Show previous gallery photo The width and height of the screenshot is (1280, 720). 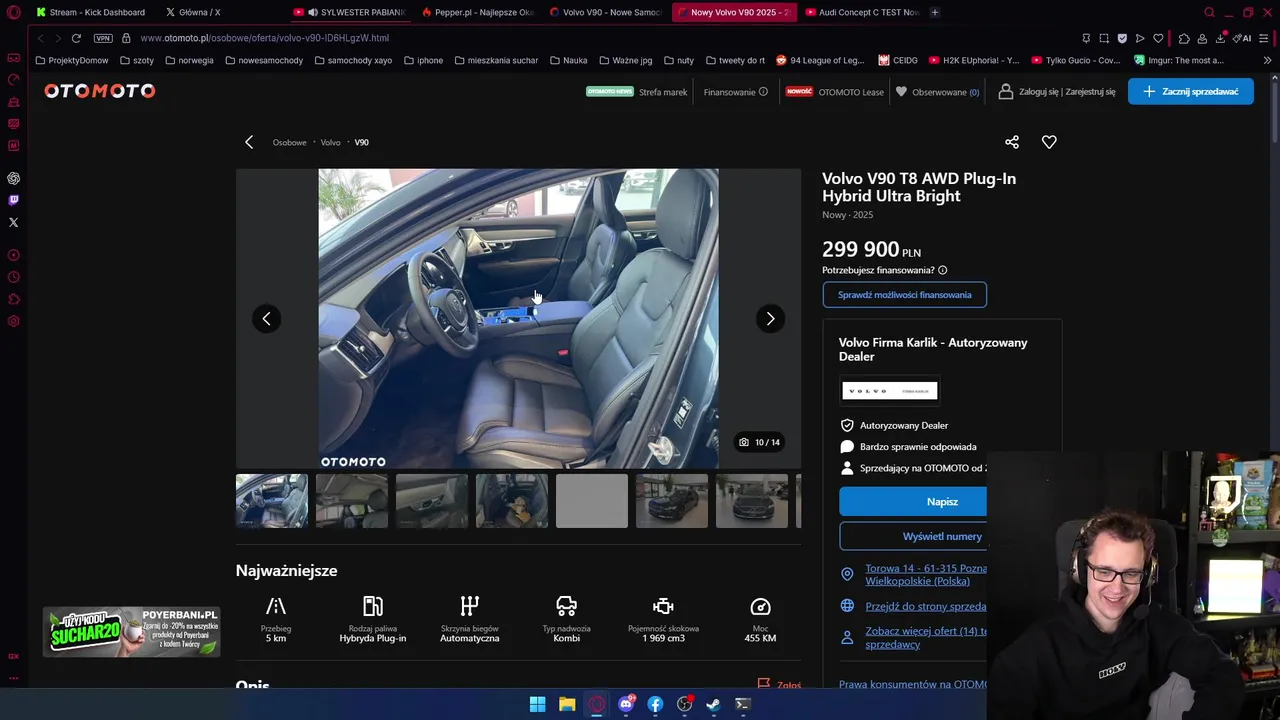tap(266, 318)
